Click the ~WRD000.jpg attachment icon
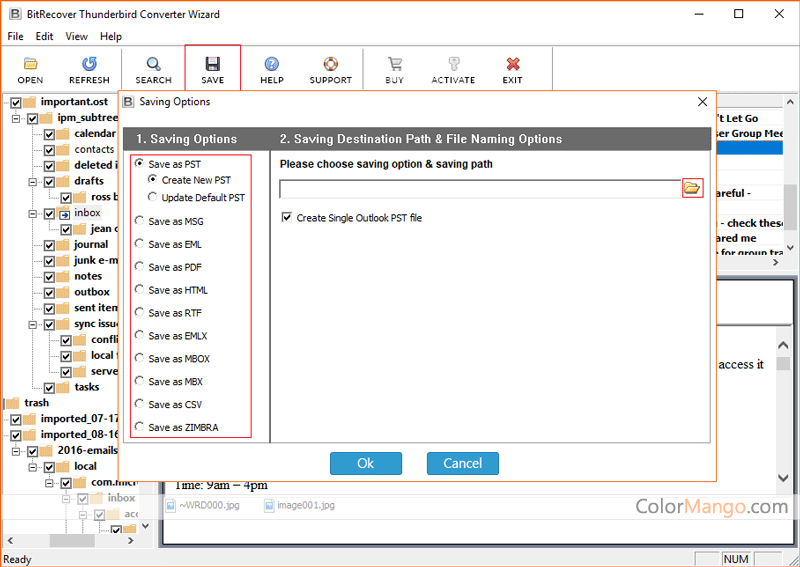 pyautogui.click(x=170, y=506)
